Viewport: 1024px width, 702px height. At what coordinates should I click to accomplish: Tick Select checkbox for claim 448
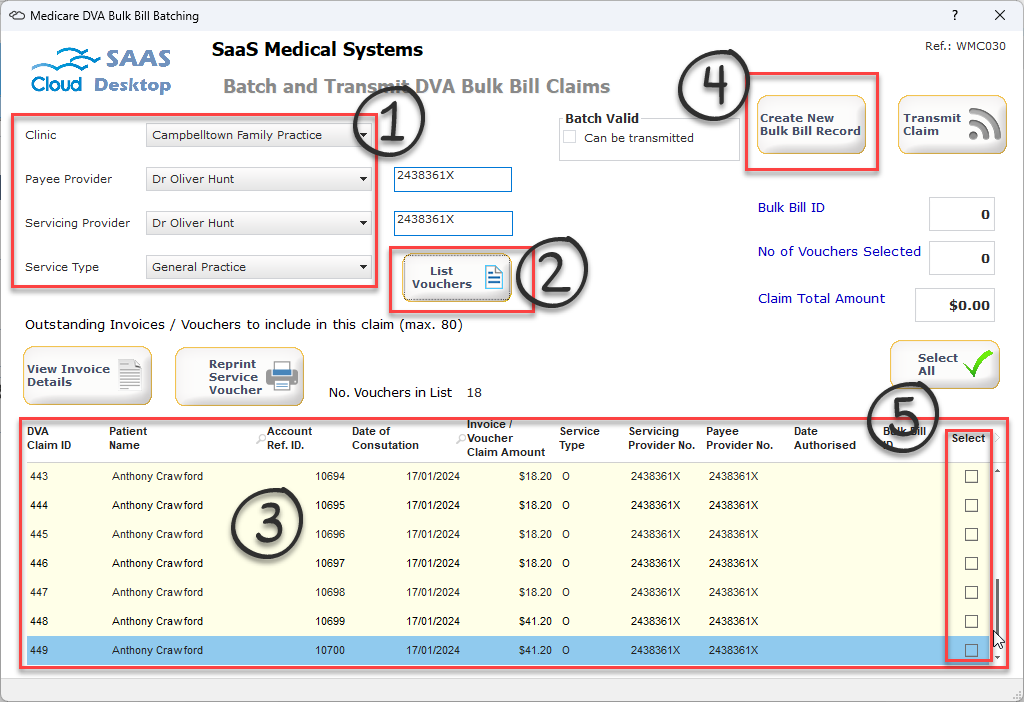(x=971, y=621)
